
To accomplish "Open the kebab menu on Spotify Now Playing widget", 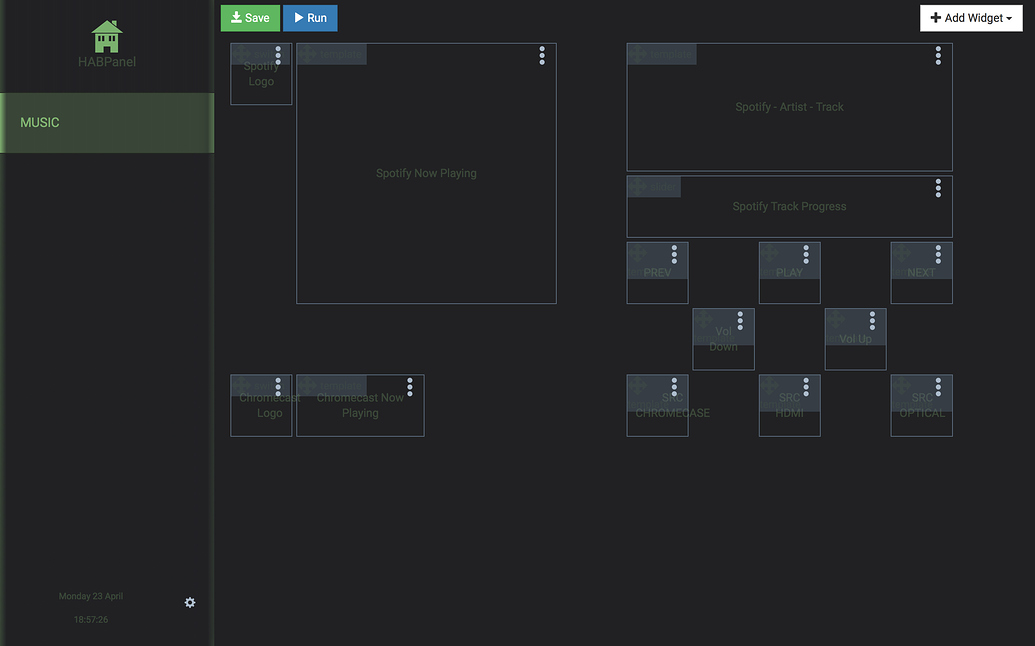I will click(x=541, y=56).
